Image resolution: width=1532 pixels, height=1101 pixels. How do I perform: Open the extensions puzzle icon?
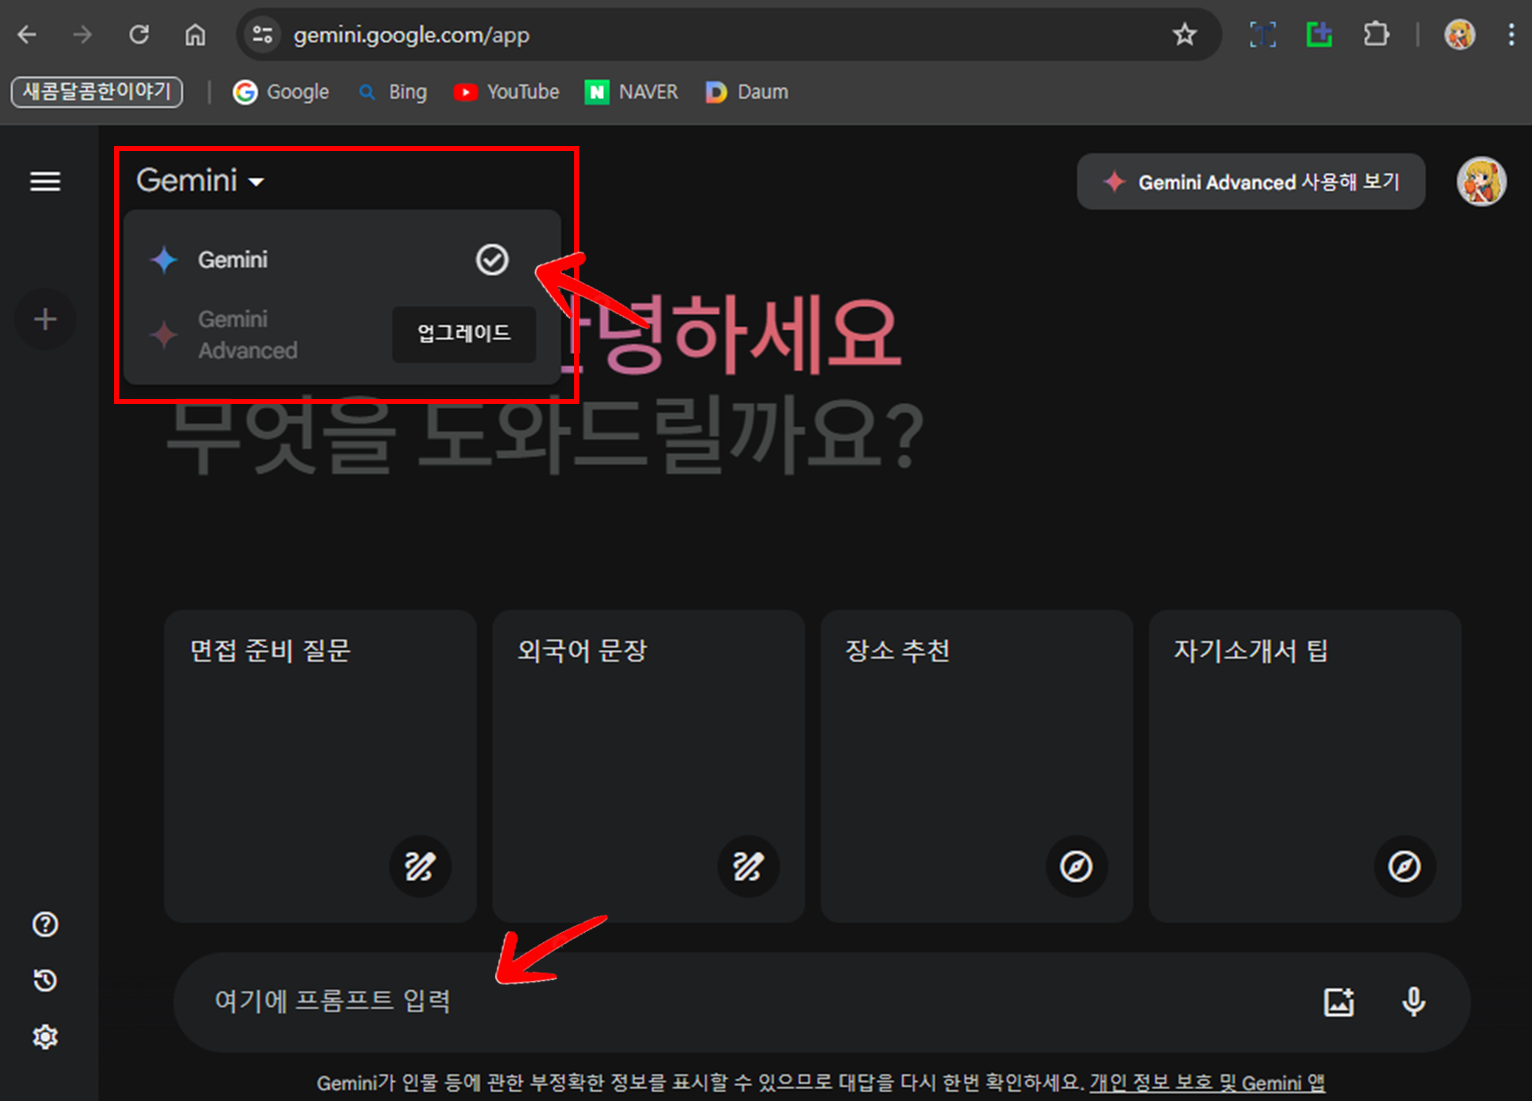pos(1376,35)
